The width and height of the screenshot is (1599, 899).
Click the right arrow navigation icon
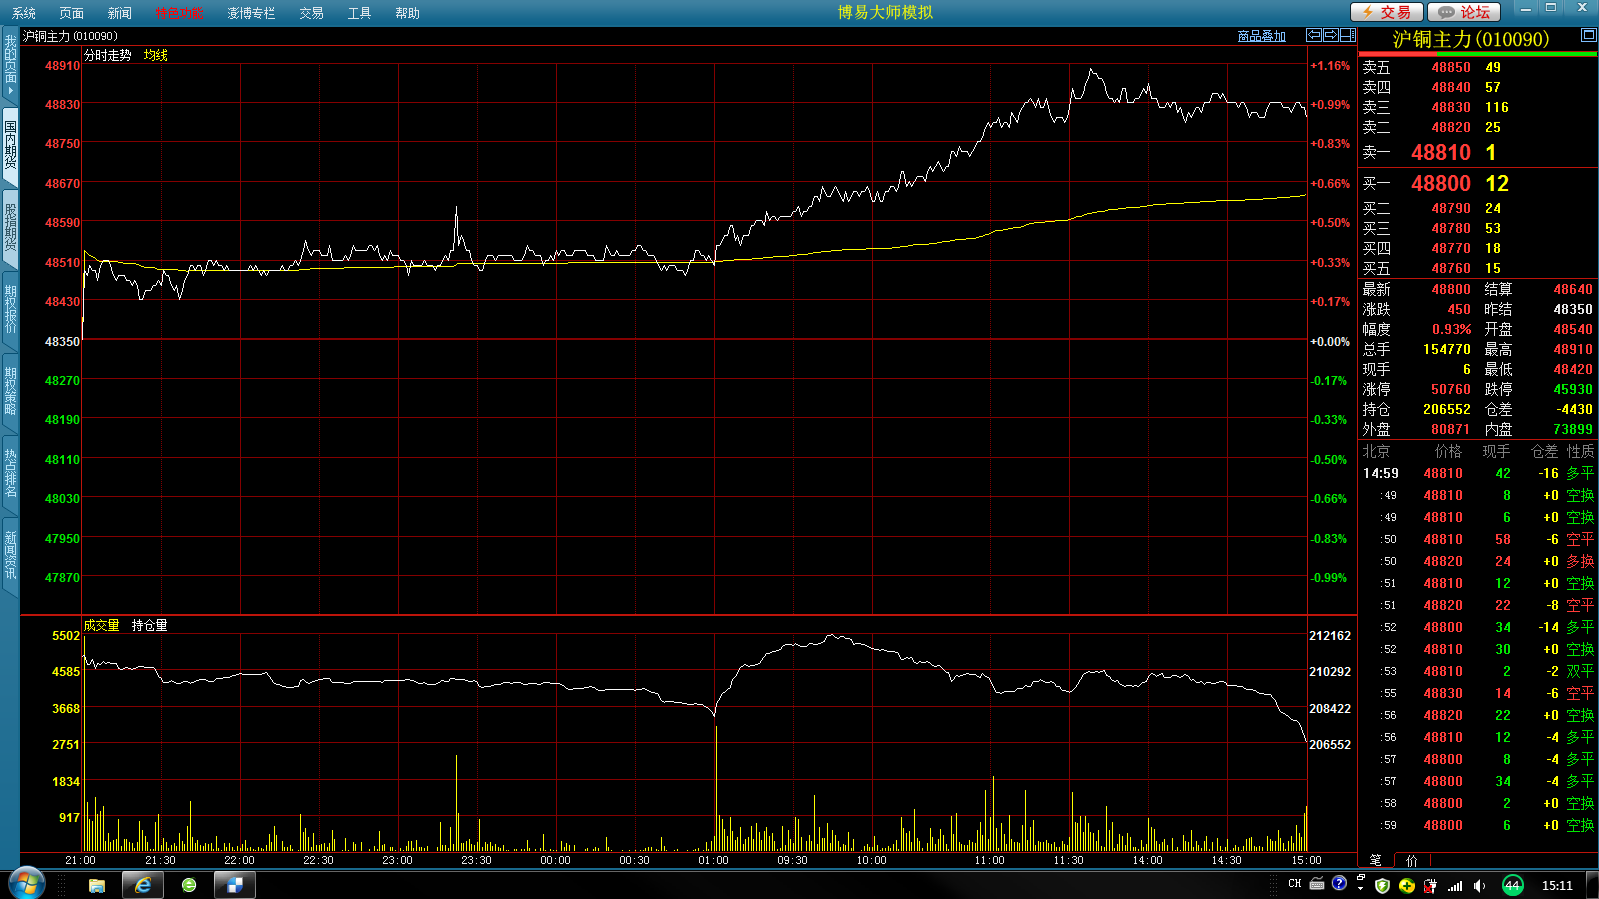(1330, 35)
